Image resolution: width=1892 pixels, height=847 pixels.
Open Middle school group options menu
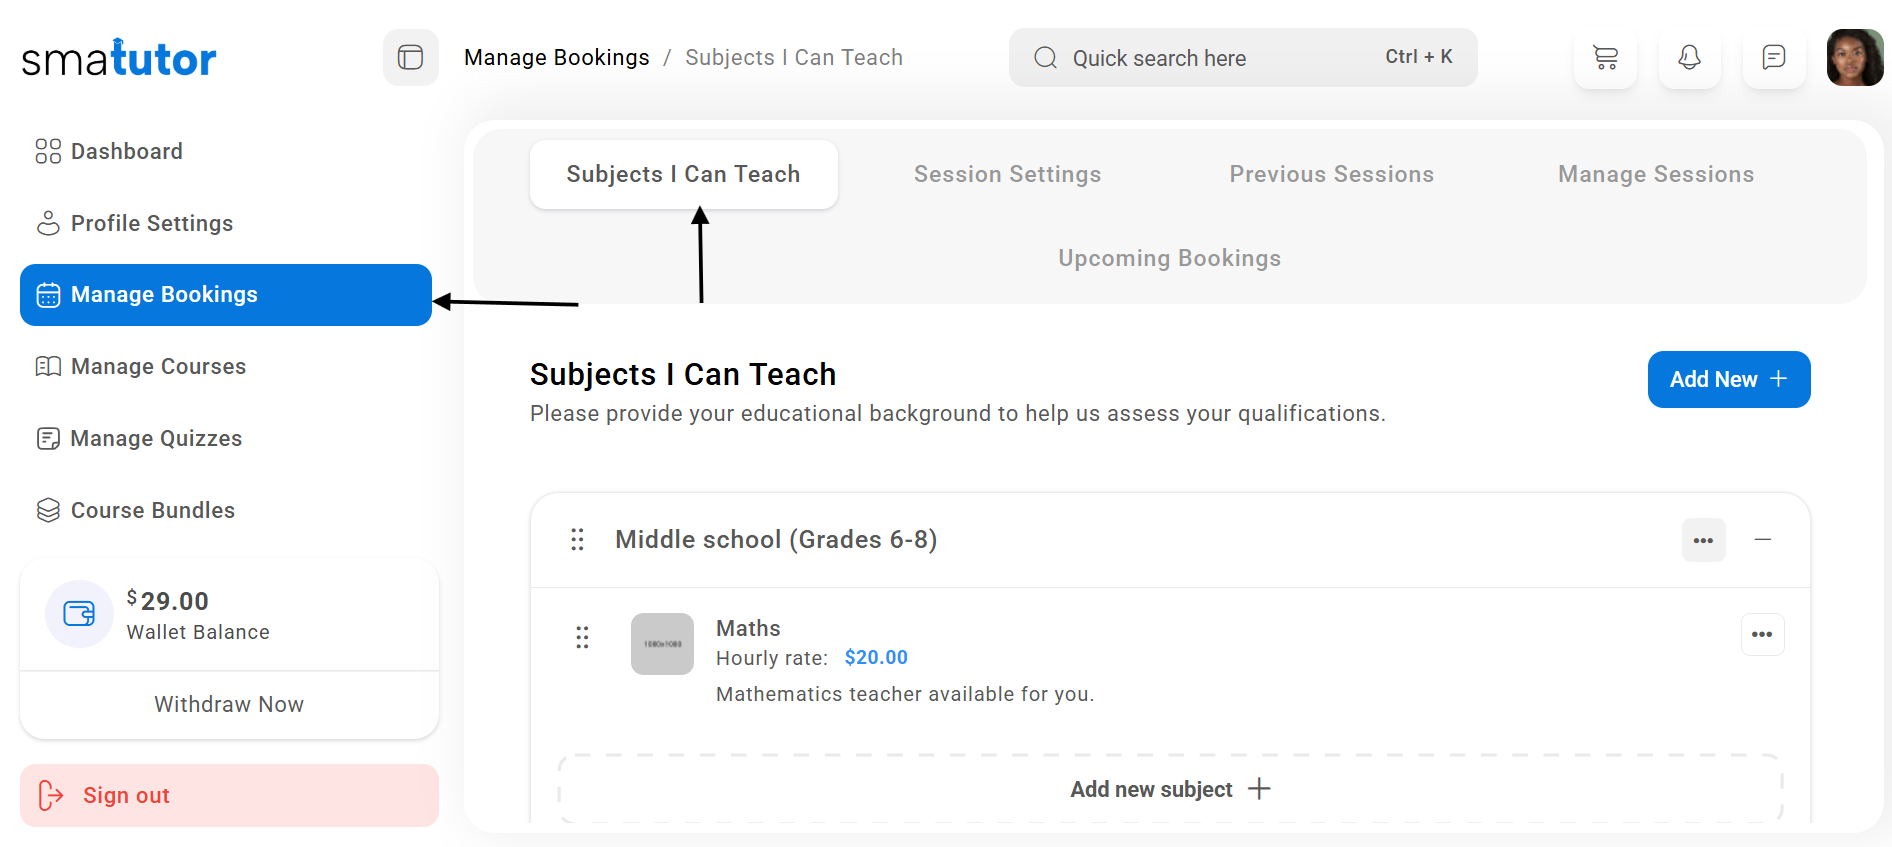click(x=1703, y=540)
